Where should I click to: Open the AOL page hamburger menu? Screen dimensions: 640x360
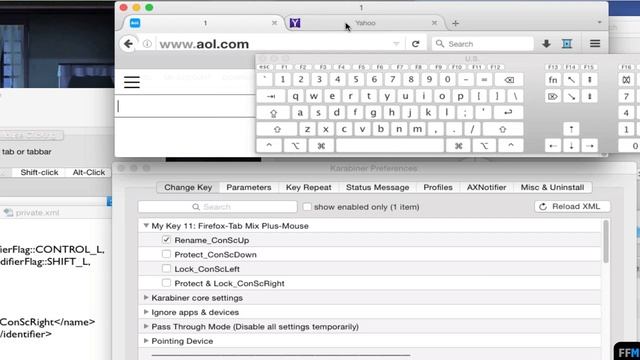132,82
